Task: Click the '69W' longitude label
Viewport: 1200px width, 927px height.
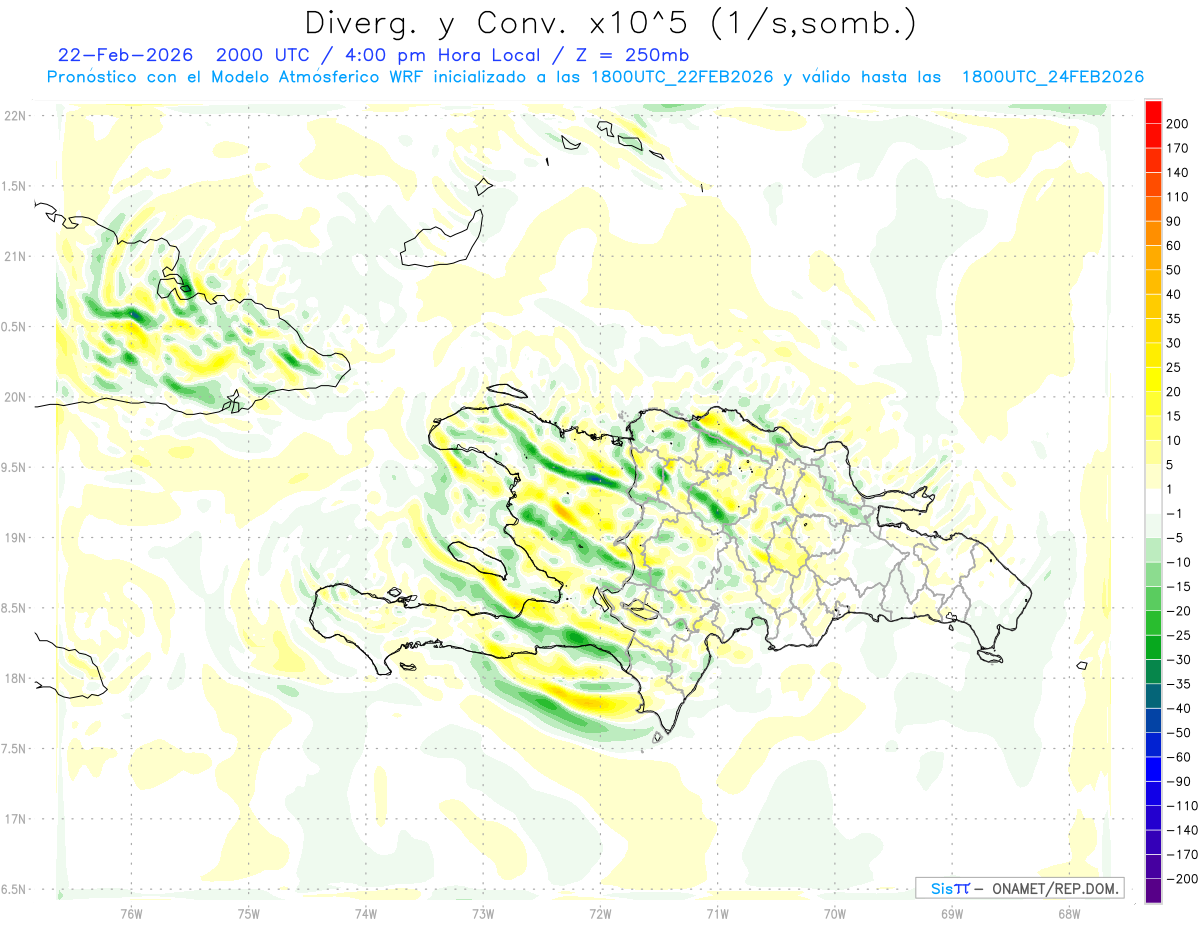Action: click(x=952, y=913)
